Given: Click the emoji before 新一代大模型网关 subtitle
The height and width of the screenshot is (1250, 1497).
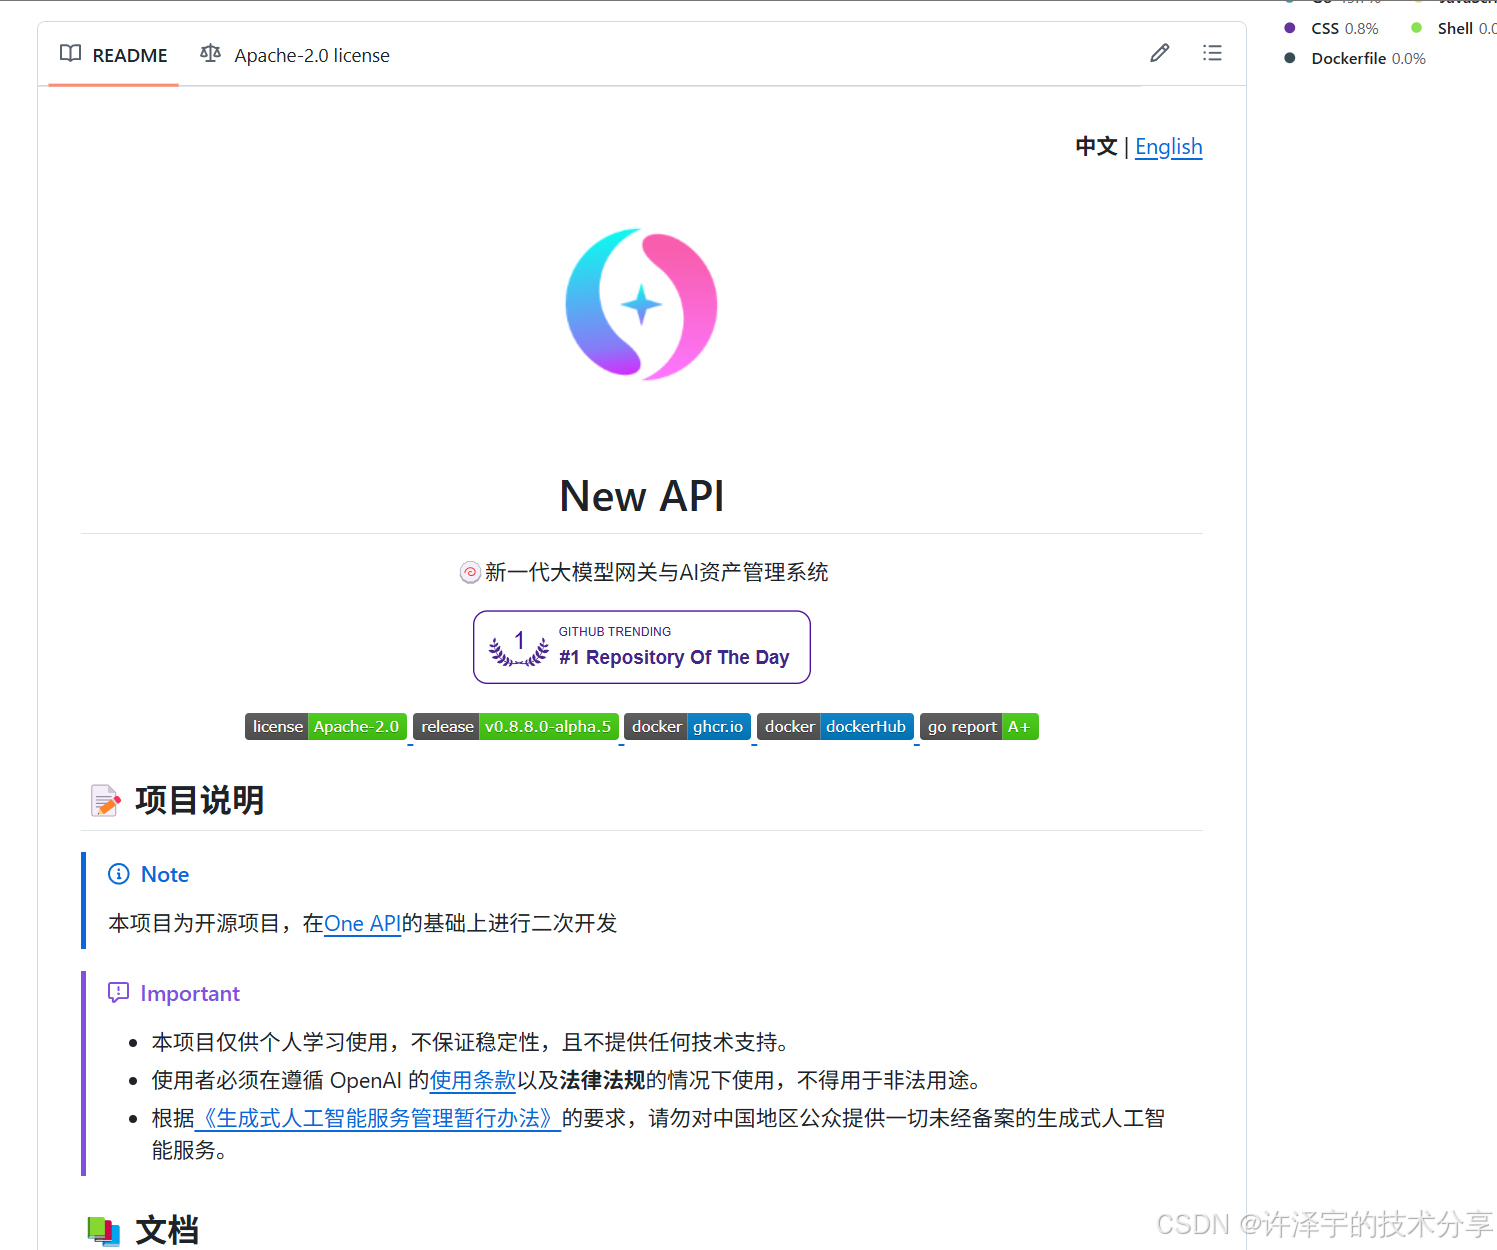Looking at the screenshot, I should coord(469,572).
